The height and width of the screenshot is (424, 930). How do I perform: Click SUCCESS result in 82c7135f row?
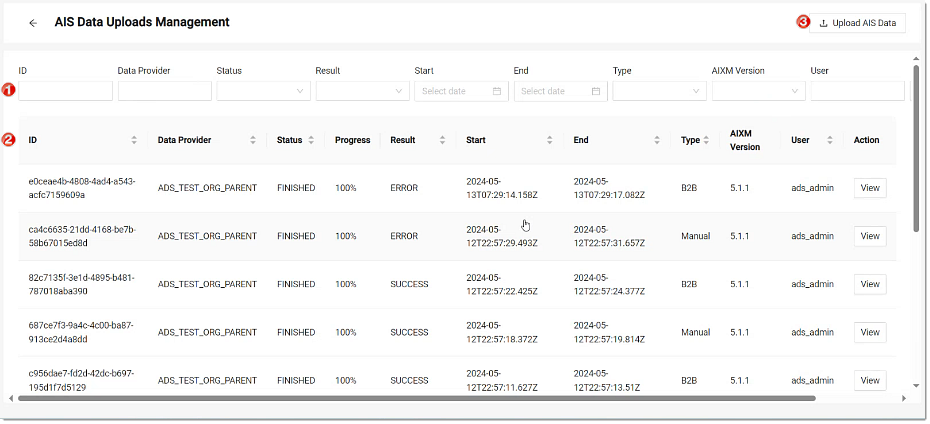coord(409,284)
